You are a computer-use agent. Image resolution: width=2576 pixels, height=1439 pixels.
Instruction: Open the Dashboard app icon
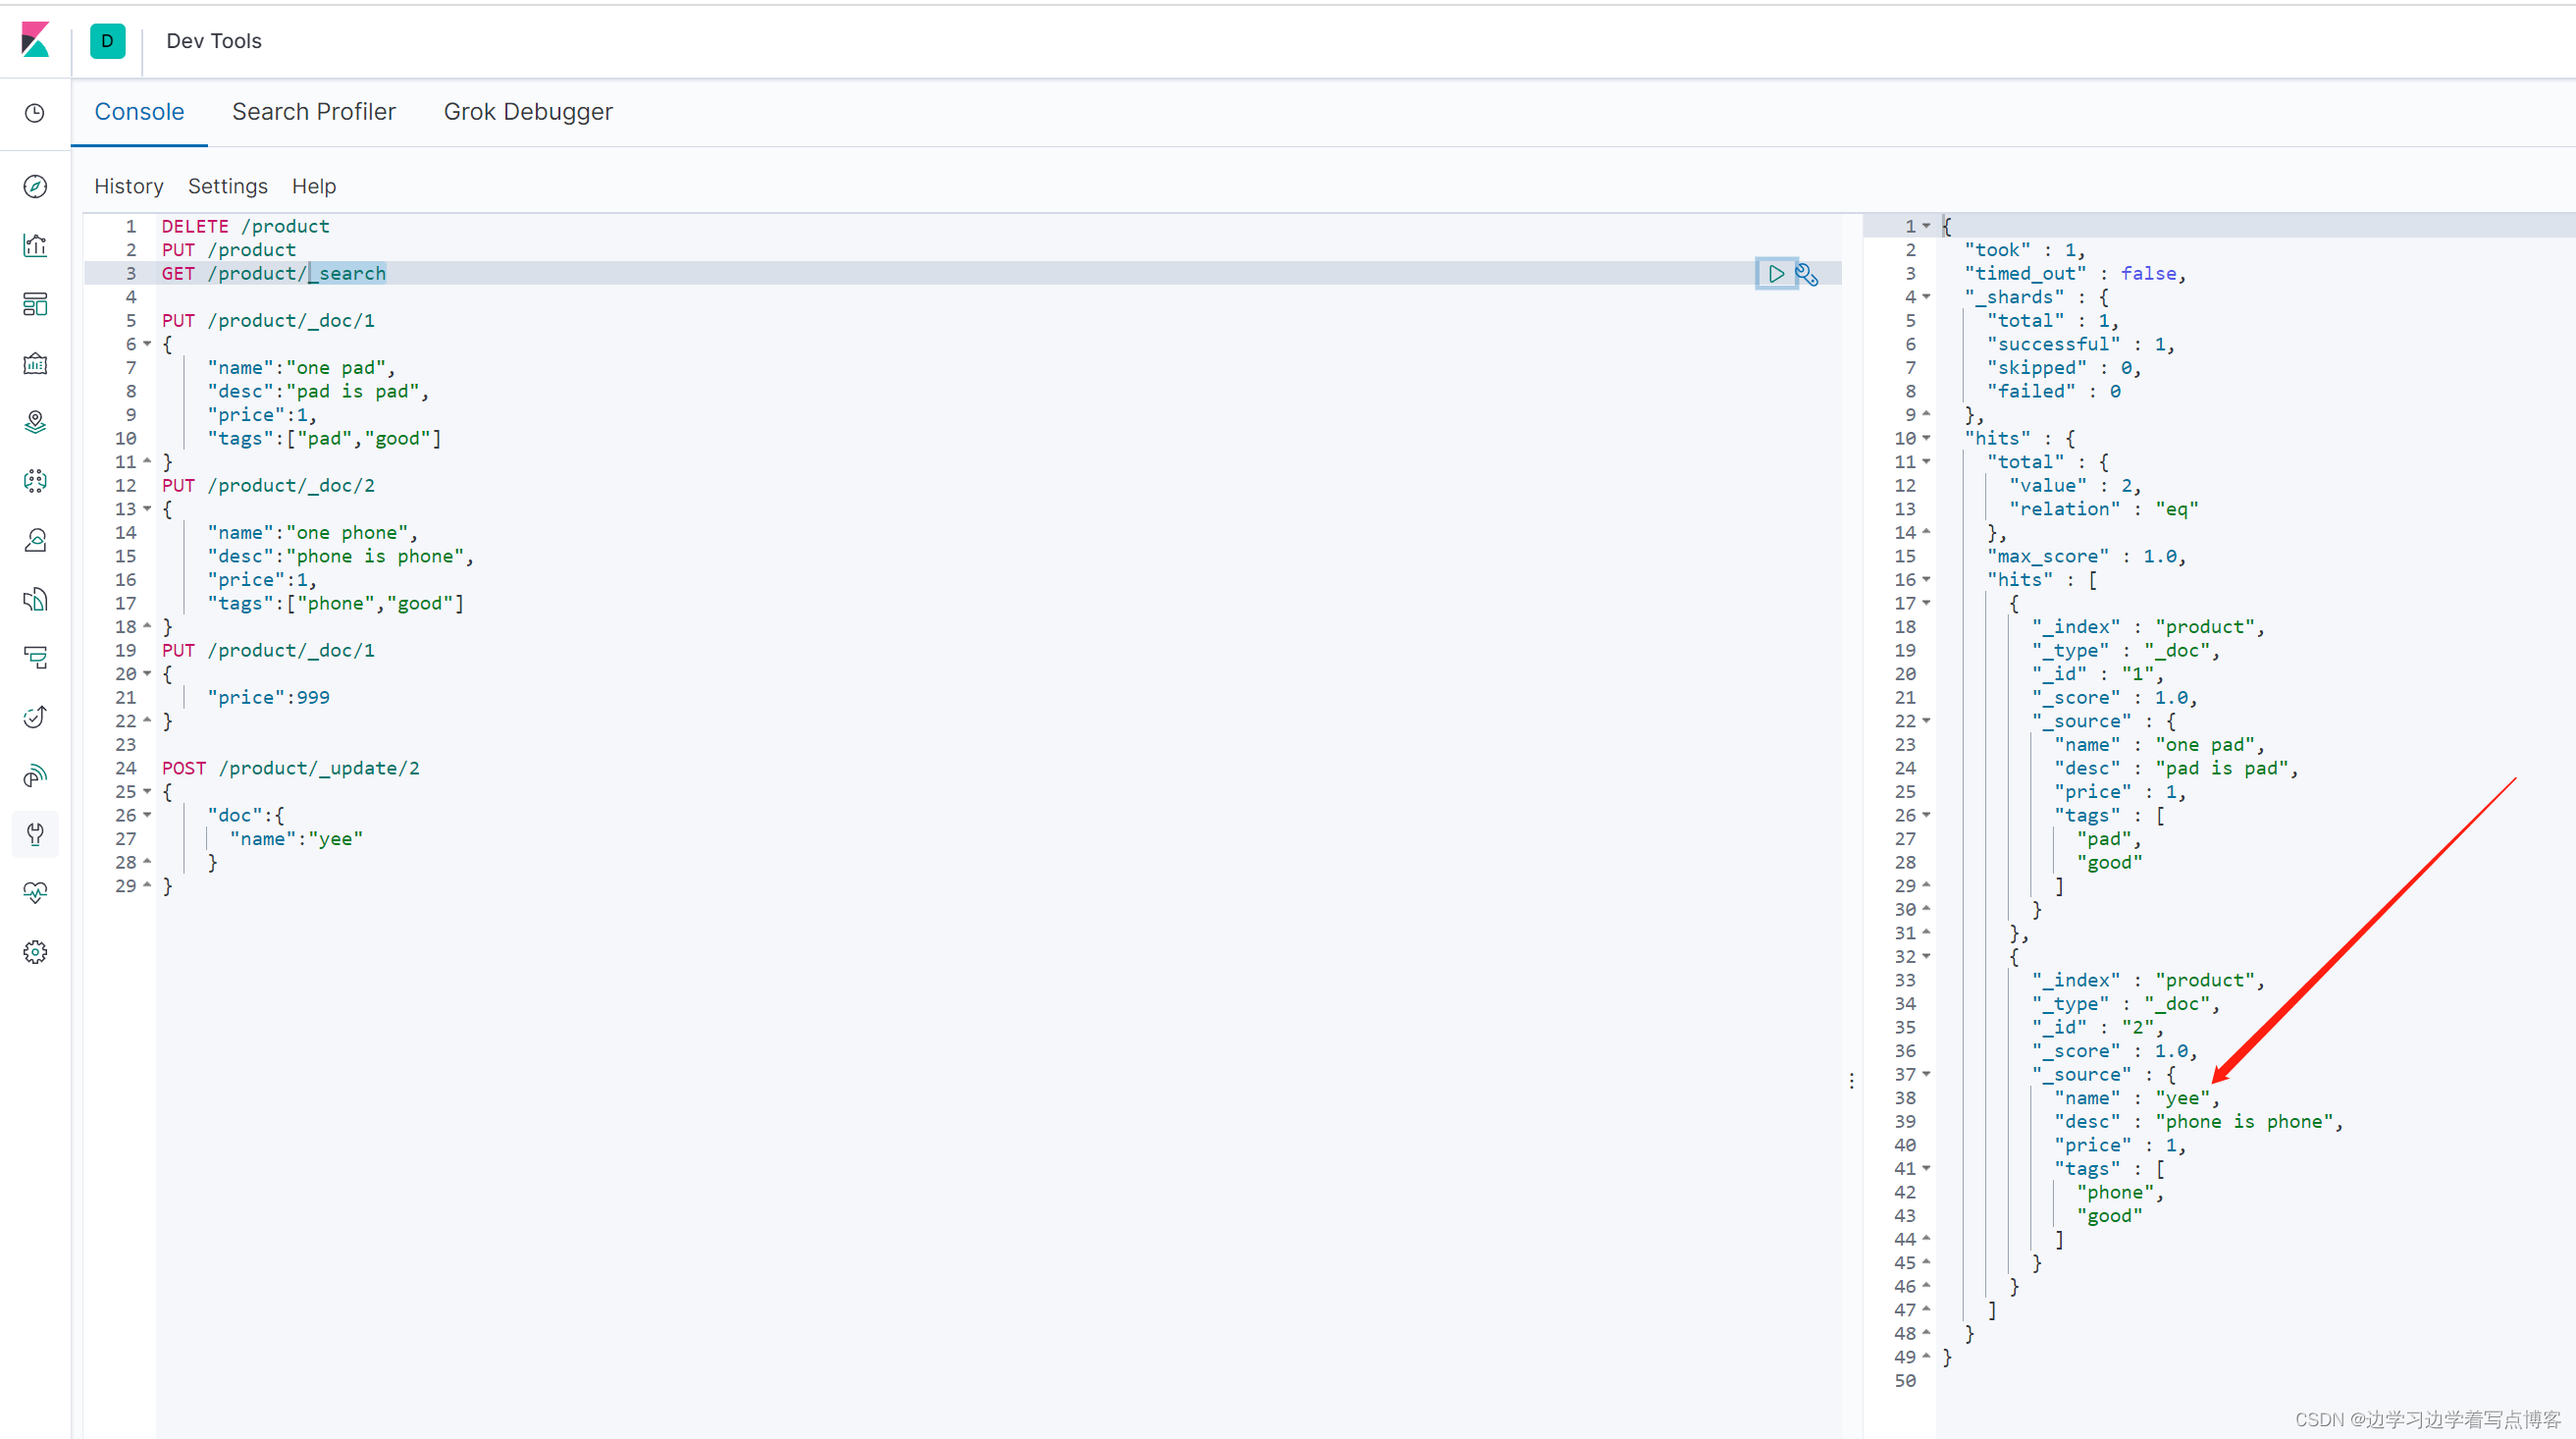pyautogui.click(x=35, y=304)
